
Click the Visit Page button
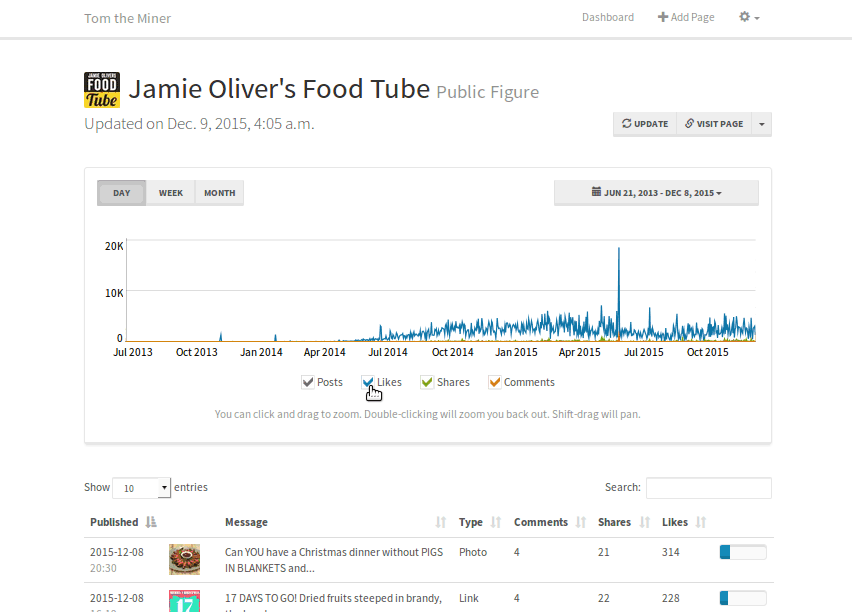(714, 124)
